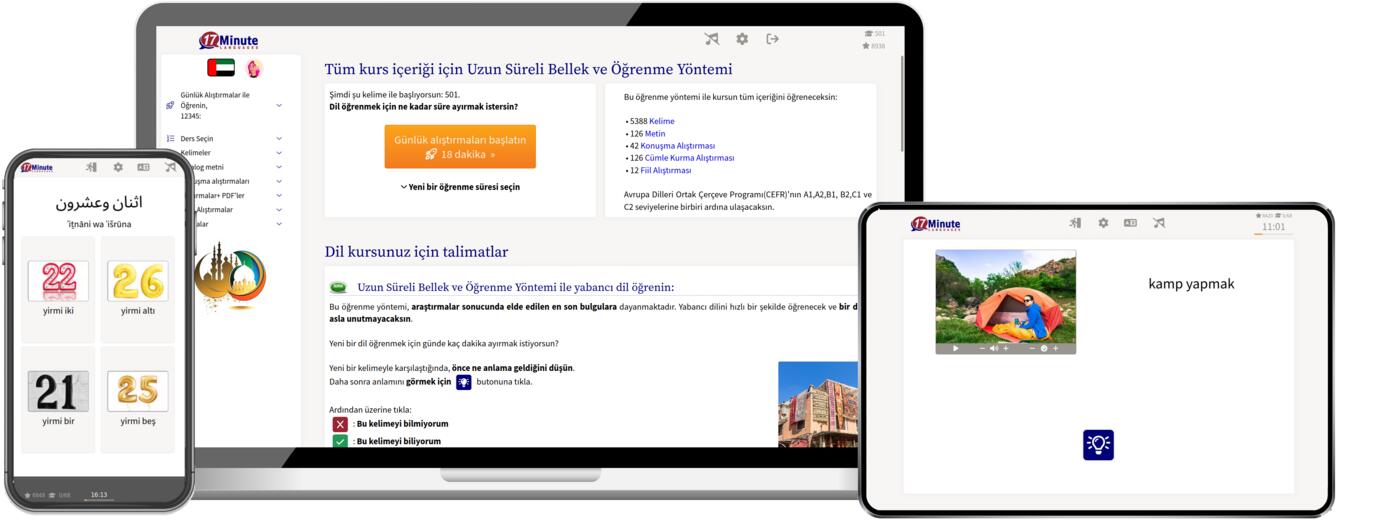Image resolution: width=1400 pixels, height=532 pixels.
Task: Choose the 'yirmi beş' answer card on phone
Action: [138, 400]
